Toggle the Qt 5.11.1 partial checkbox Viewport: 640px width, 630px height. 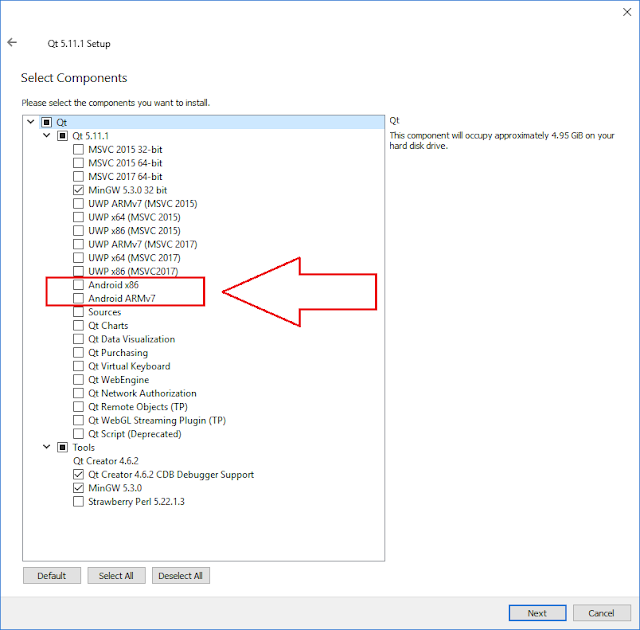click(x=62, y=135)
